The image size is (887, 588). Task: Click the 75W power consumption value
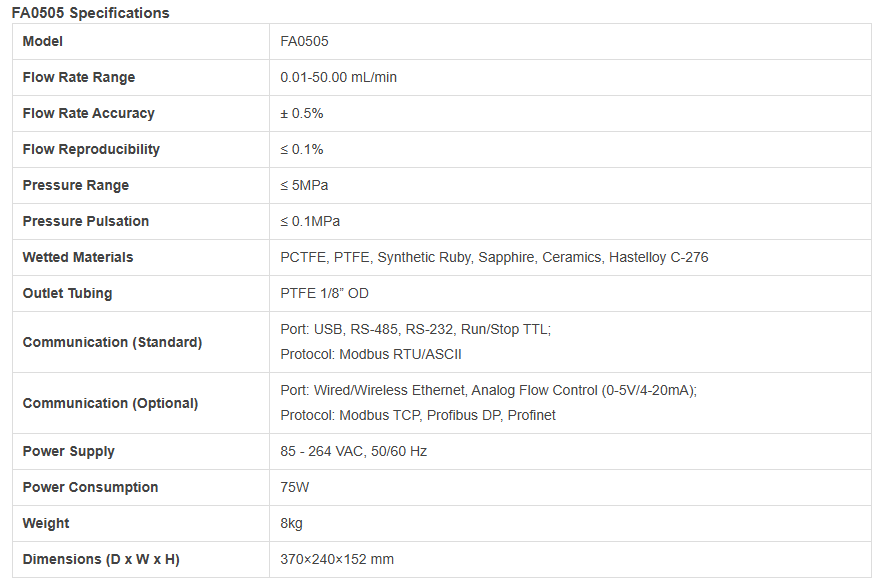tap(296, 487)
